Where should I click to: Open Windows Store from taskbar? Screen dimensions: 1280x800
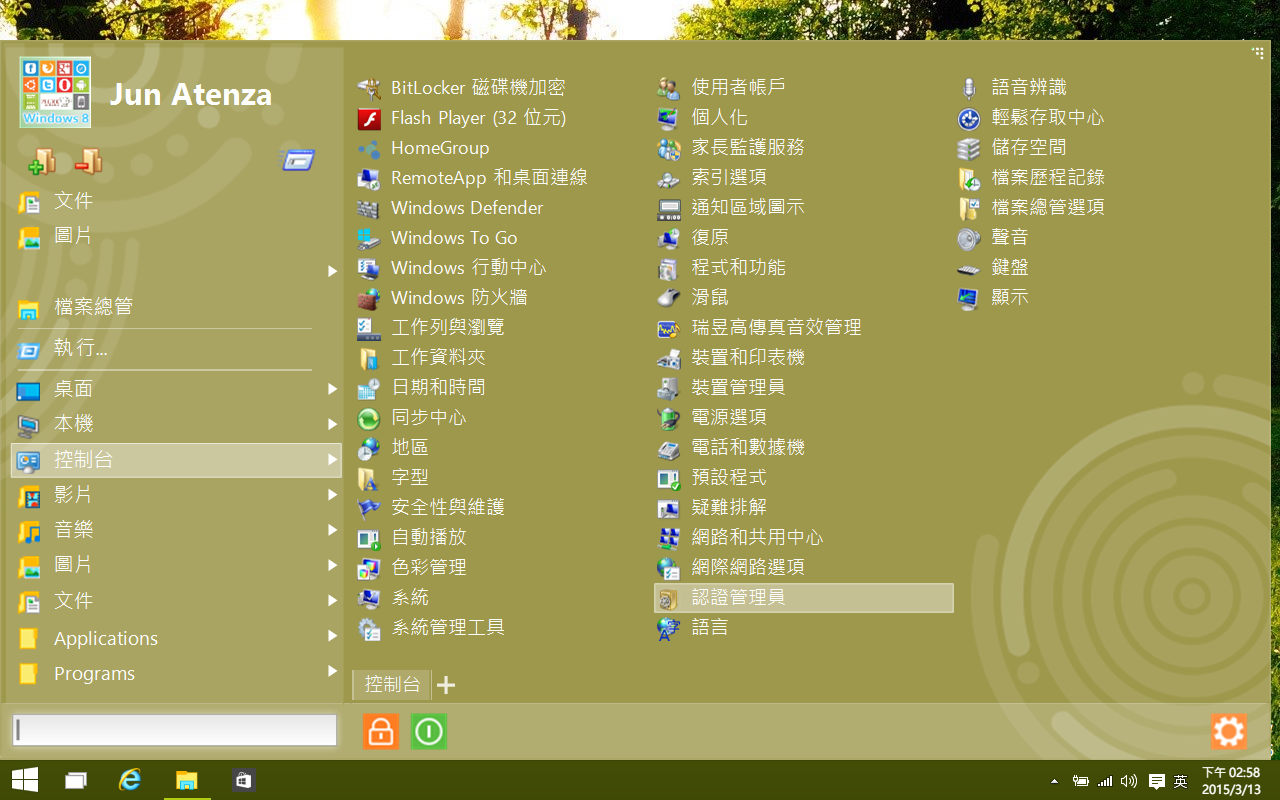click(242, 781)
